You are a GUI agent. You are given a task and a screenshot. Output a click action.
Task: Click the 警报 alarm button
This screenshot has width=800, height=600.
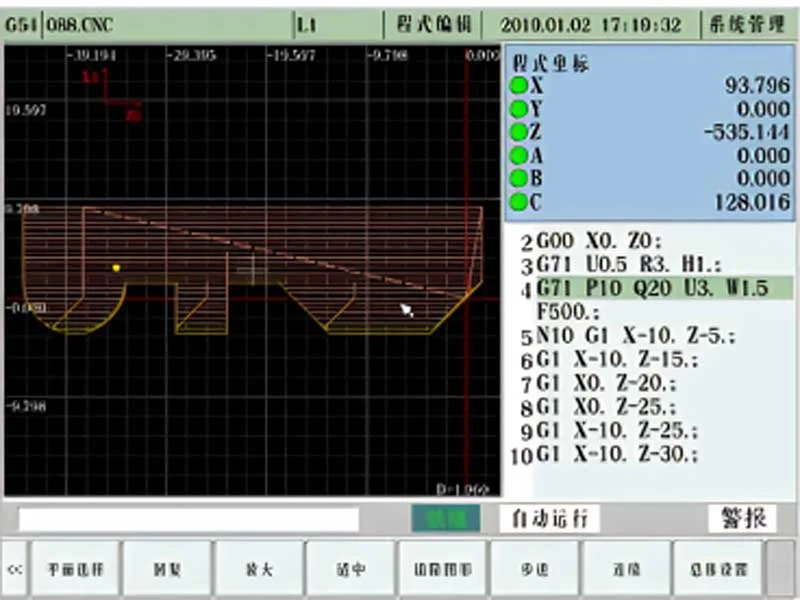pyautogui.click(x=742, y=516)
